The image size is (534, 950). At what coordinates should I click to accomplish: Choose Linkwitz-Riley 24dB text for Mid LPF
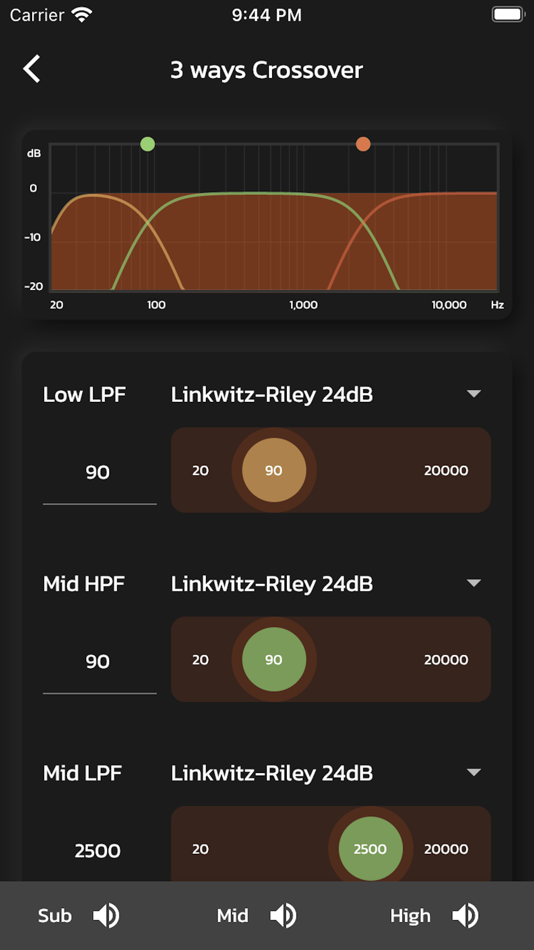272,772
